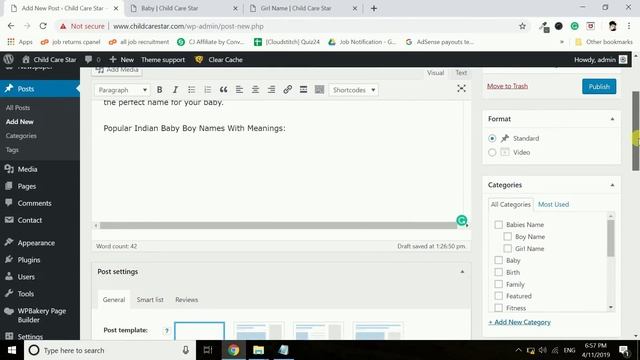This screenshot has height=360, width=640.
Task: Toggle bold formatting in editor toolbar
Action: tap(160, 90)
